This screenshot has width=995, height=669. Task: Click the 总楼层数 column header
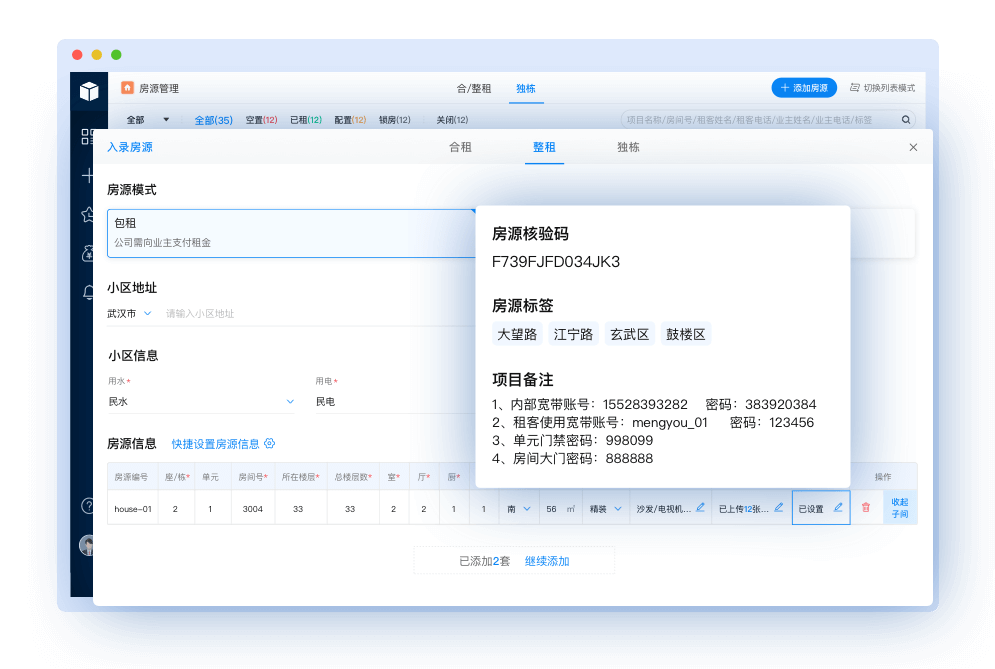(x=353, y=477)
